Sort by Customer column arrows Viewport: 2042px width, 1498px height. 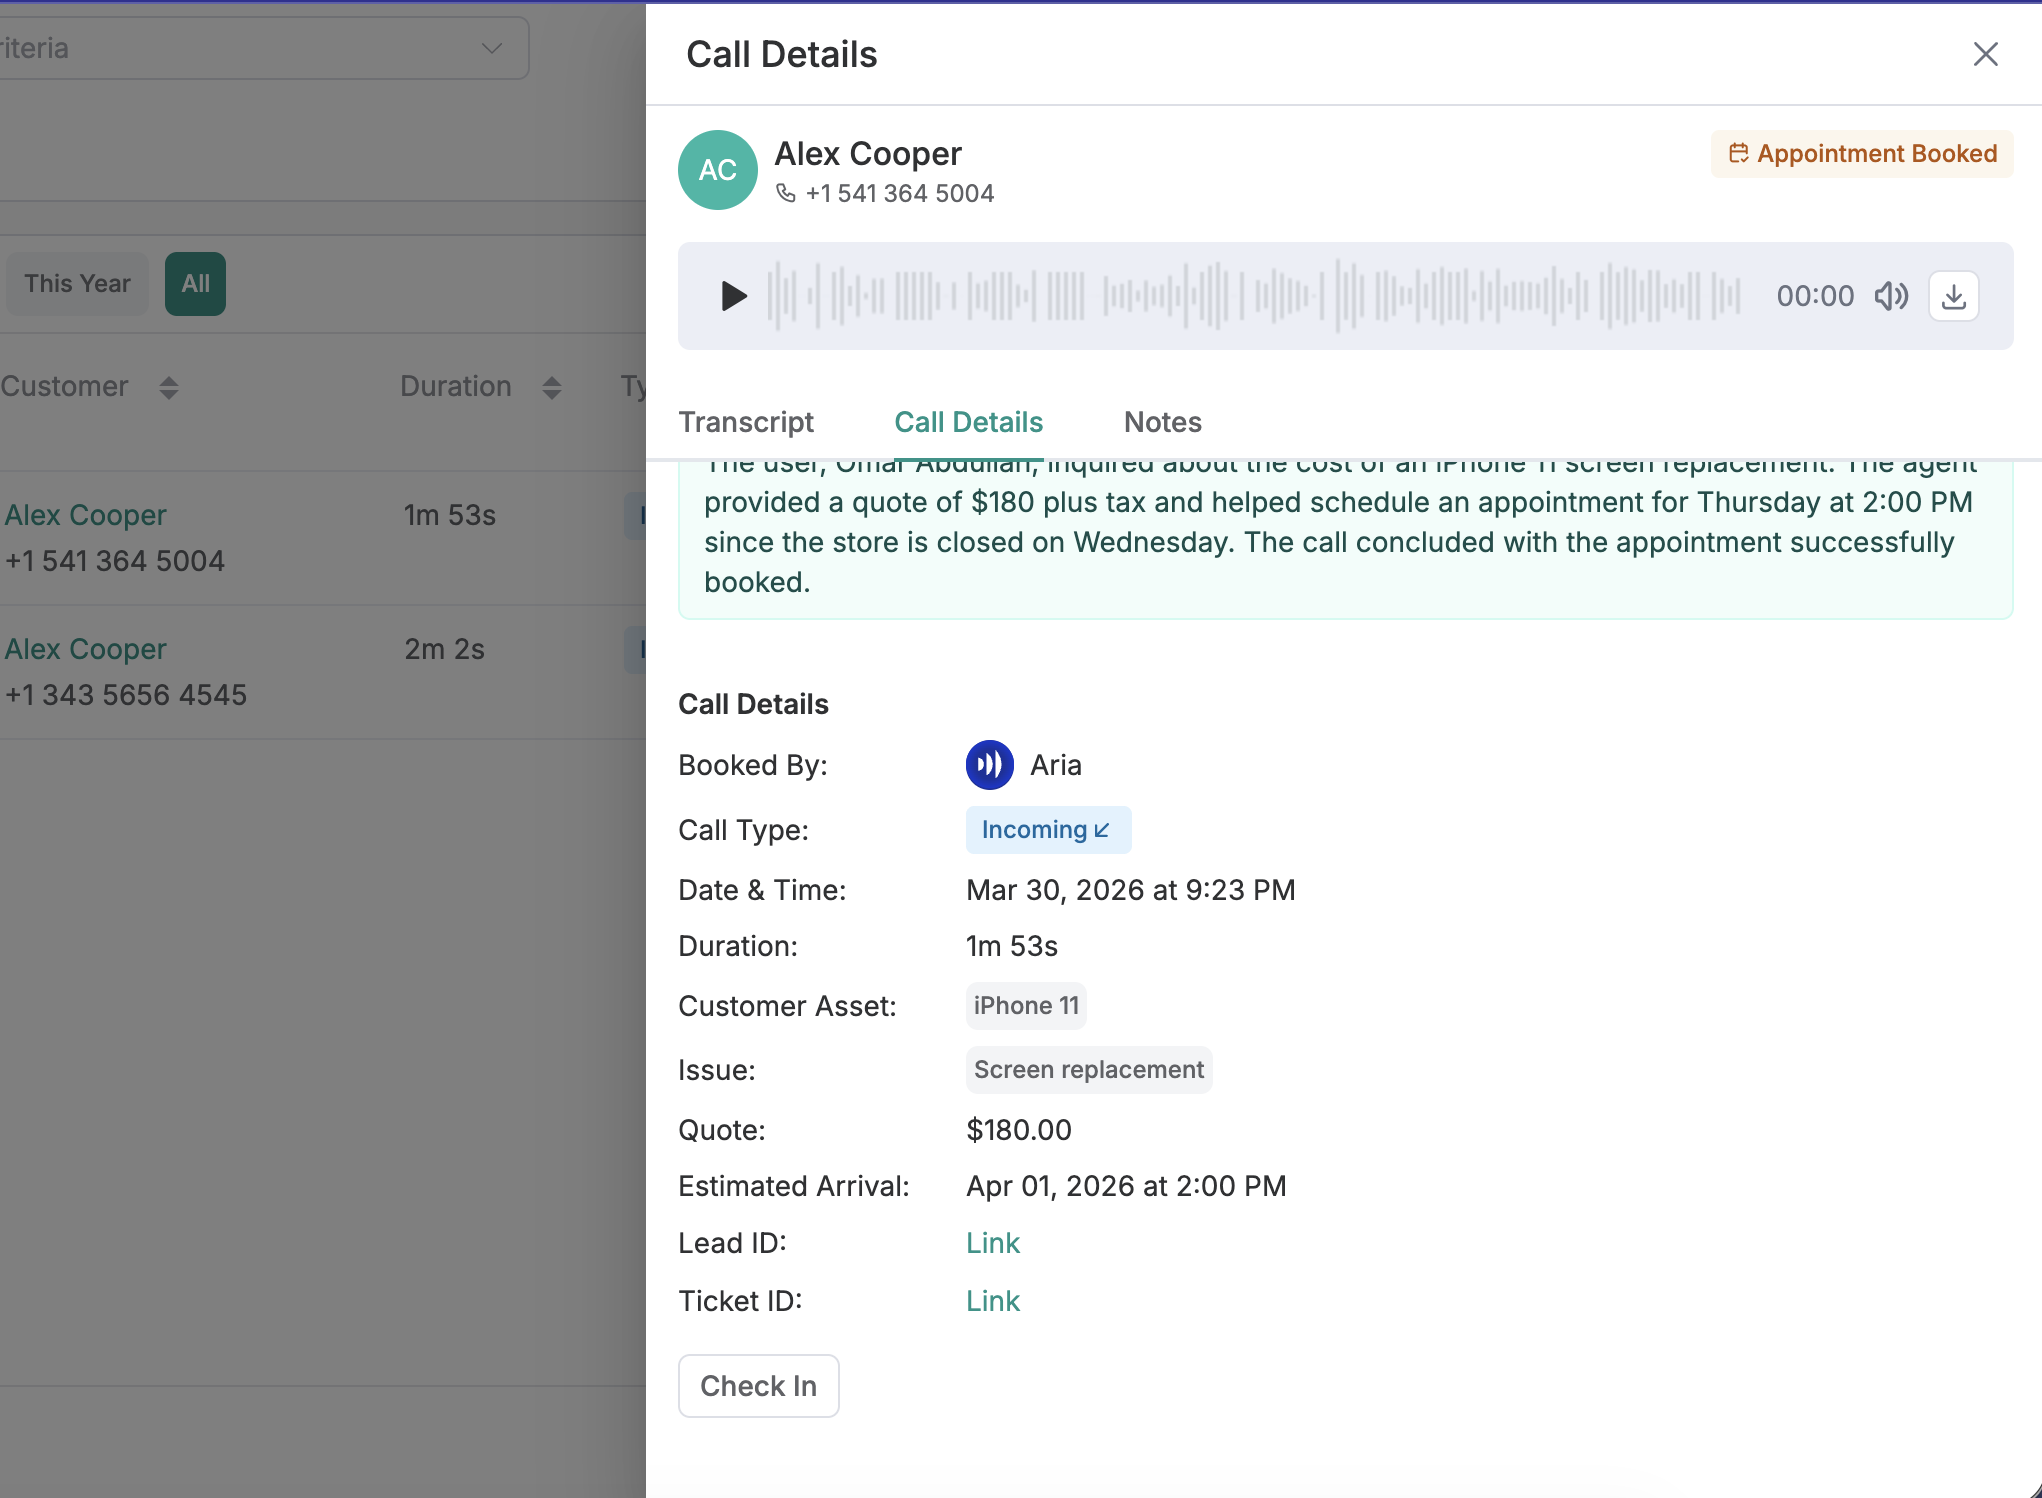[169, 387]
